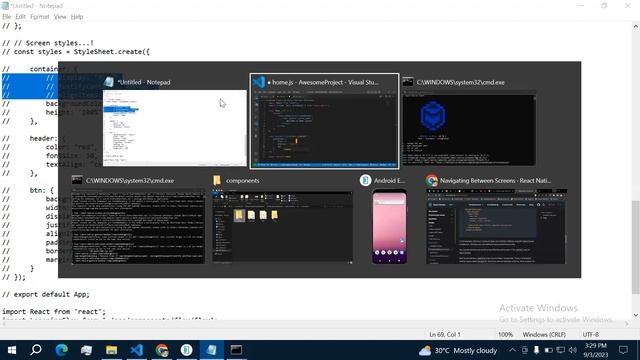Screen dimensions: 640x360
Task: Open the Windows Start menu
Action: (x=12, y=350)
